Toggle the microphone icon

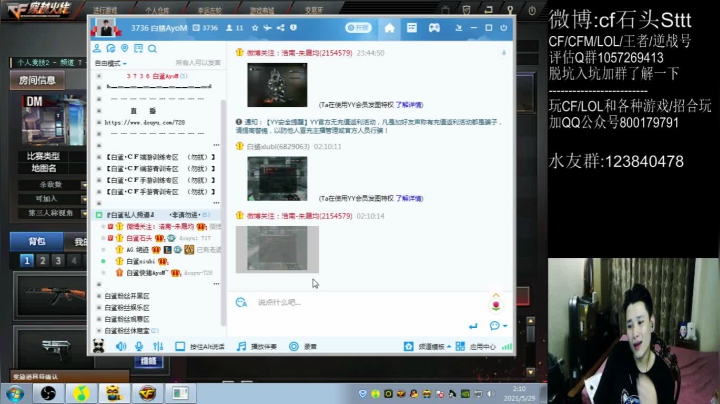click(x=139, y=346)
